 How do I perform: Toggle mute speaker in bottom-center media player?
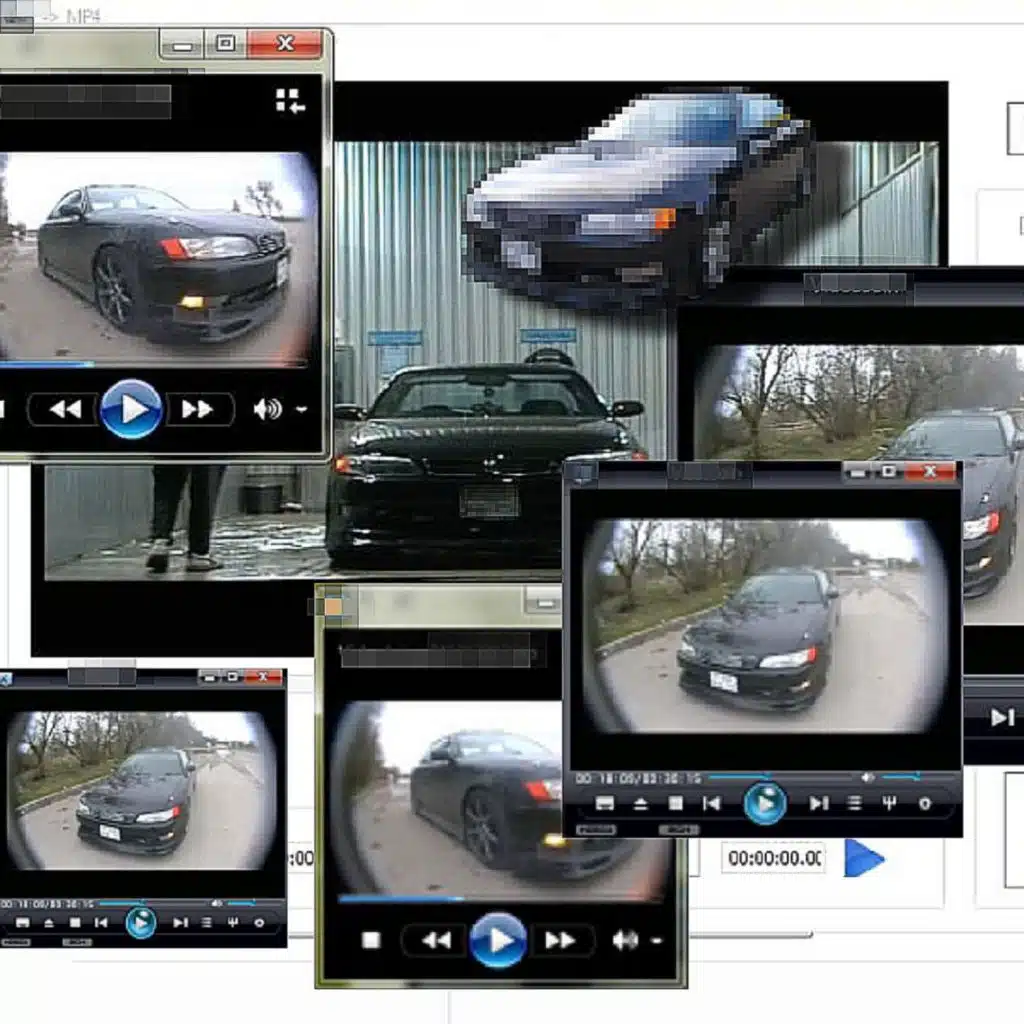click(625, 940)
